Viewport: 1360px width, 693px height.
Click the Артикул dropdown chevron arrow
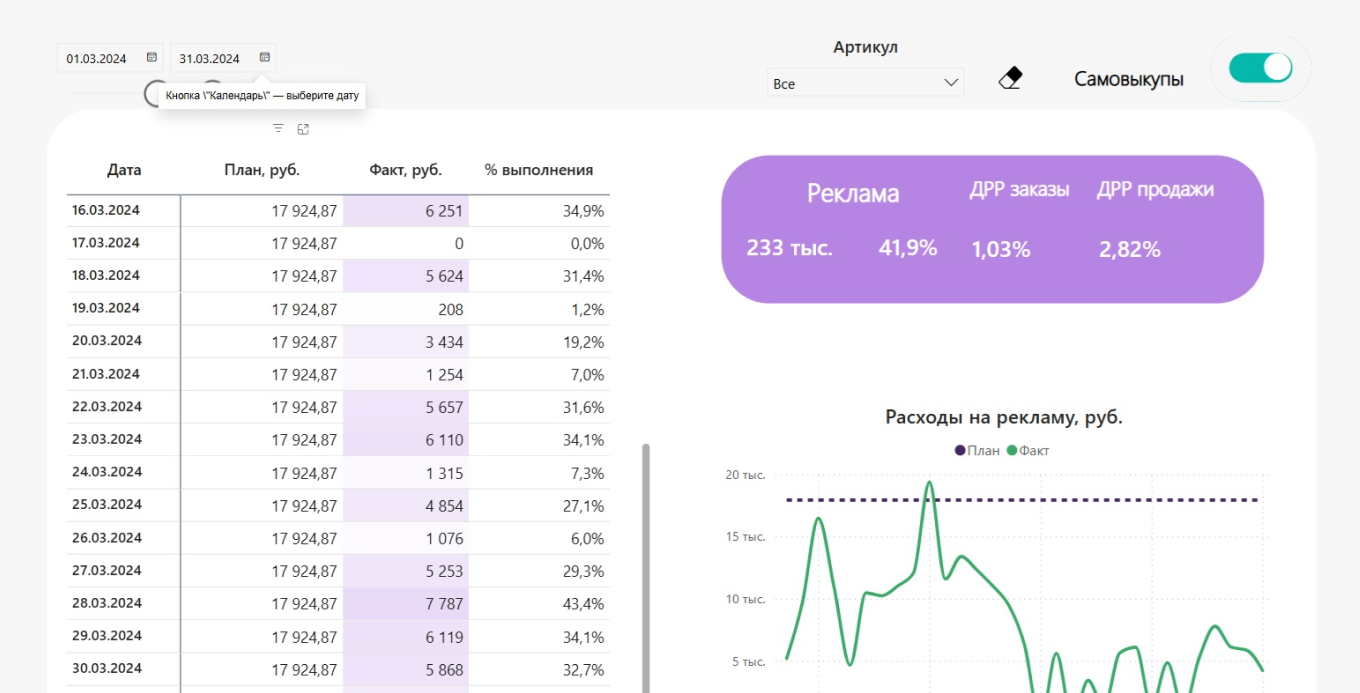[951, 84]
